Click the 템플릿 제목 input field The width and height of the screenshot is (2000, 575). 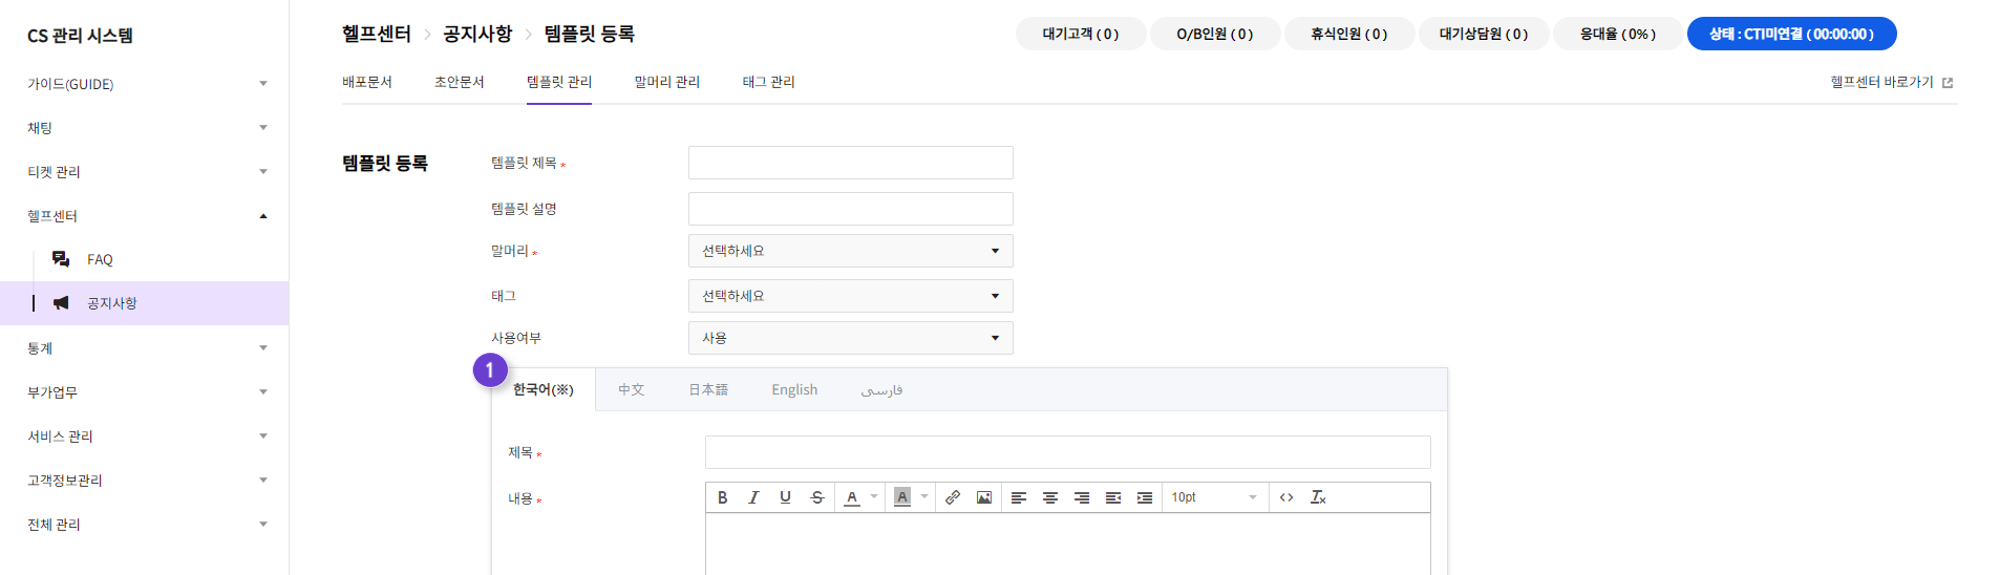(850, 163)
